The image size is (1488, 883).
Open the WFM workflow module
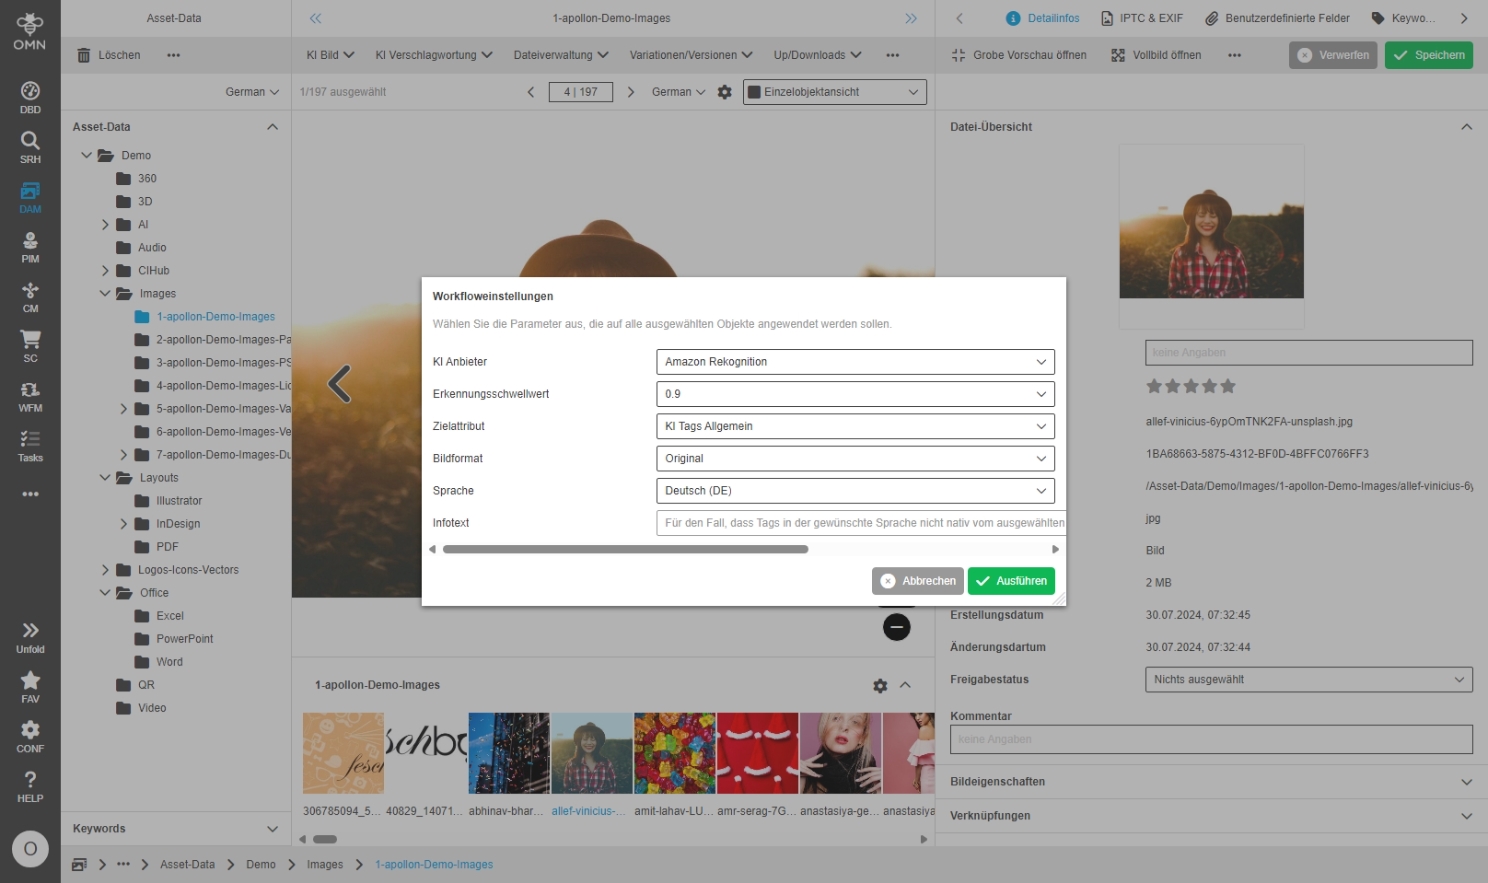point(30,395)
